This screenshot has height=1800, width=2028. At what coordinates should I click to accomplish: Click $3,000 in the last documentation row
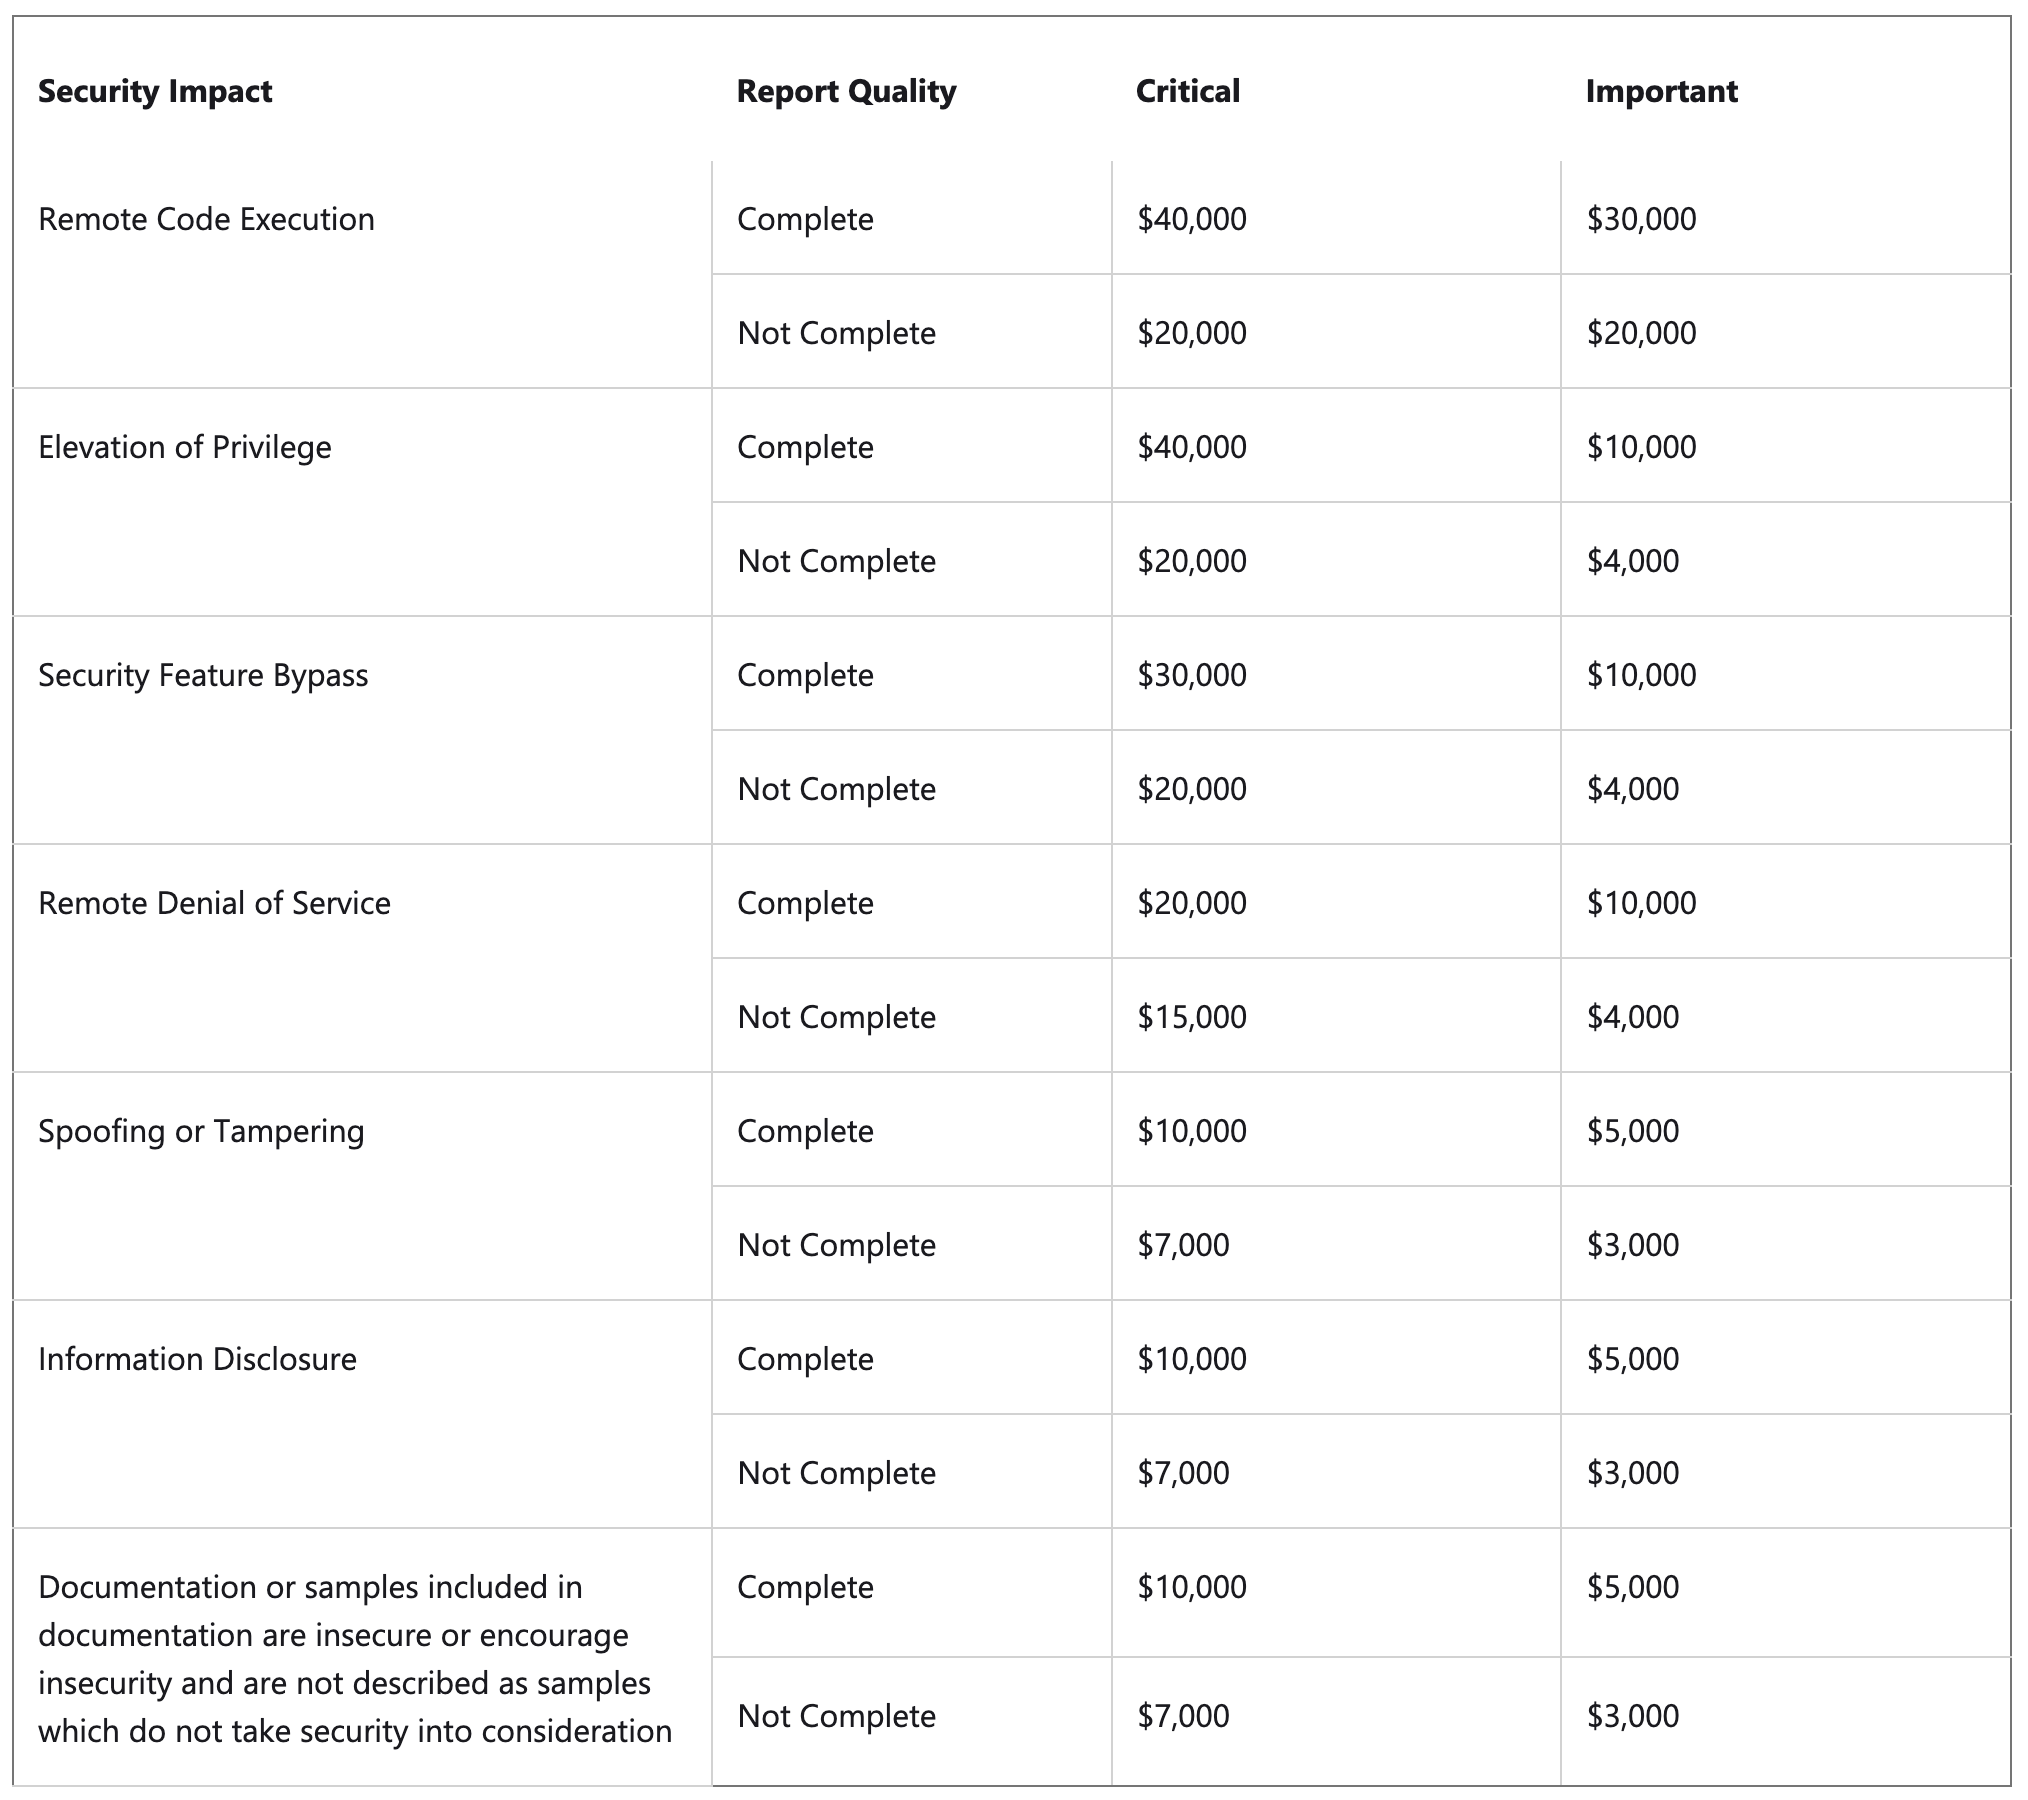(1633, 1716)
